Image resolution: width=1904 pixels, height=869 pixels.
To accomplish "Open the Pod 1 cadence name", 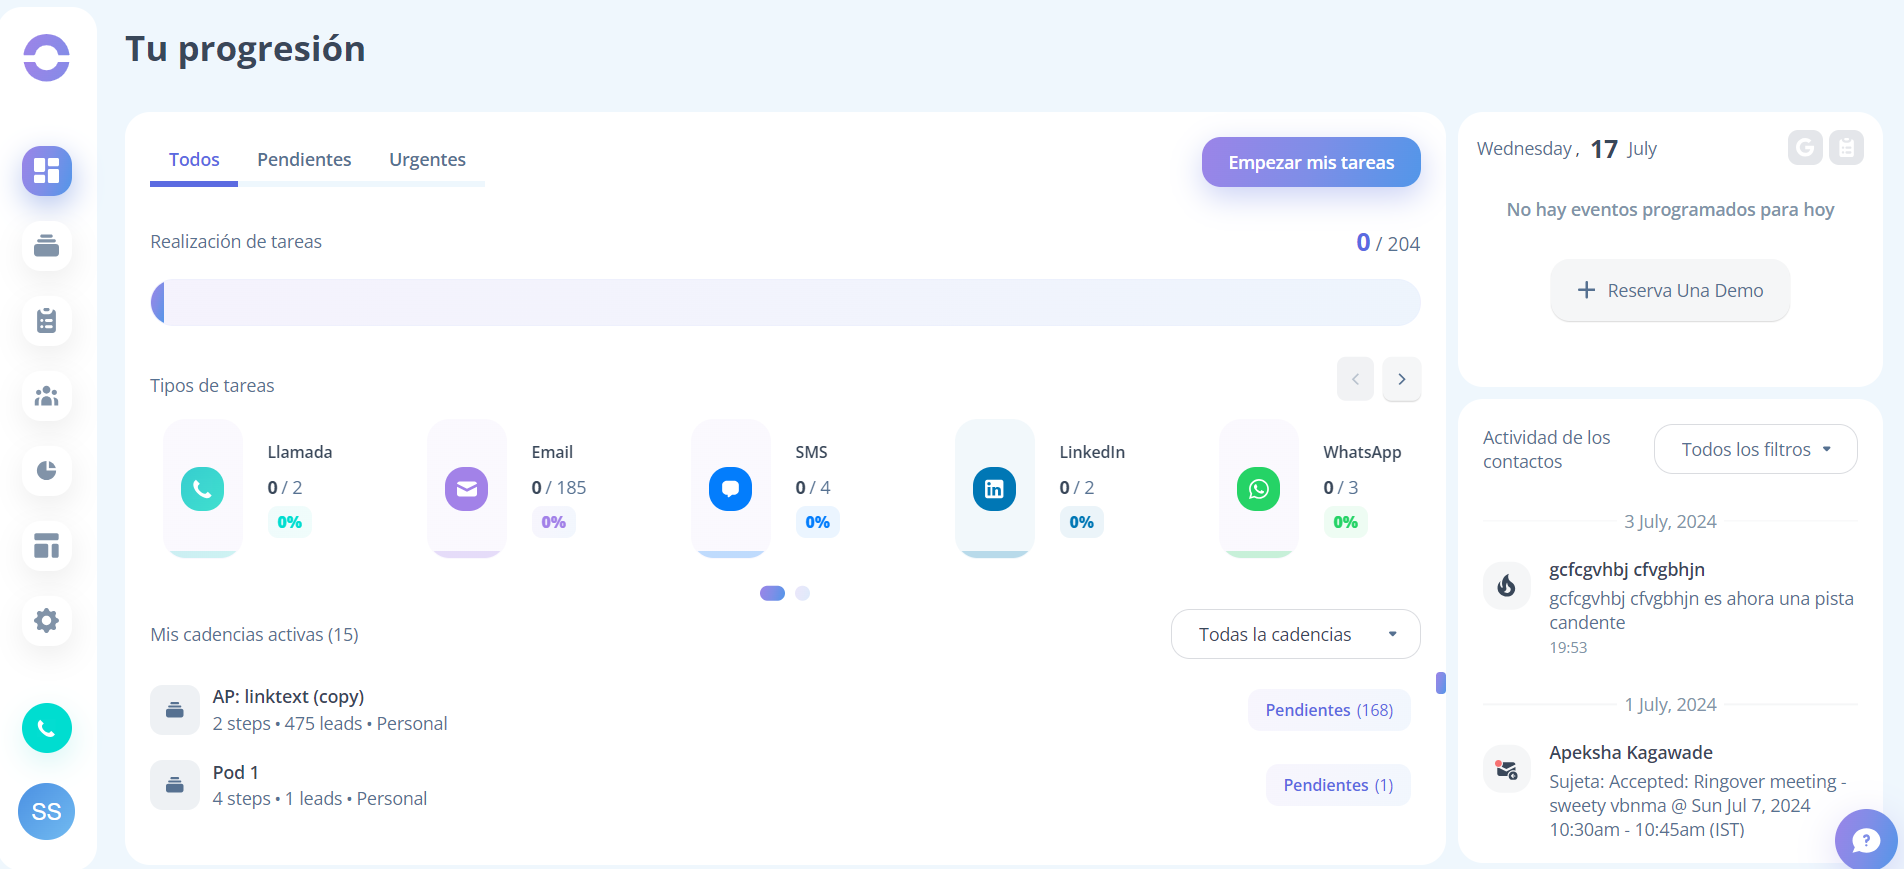I will tap(236, 772).
